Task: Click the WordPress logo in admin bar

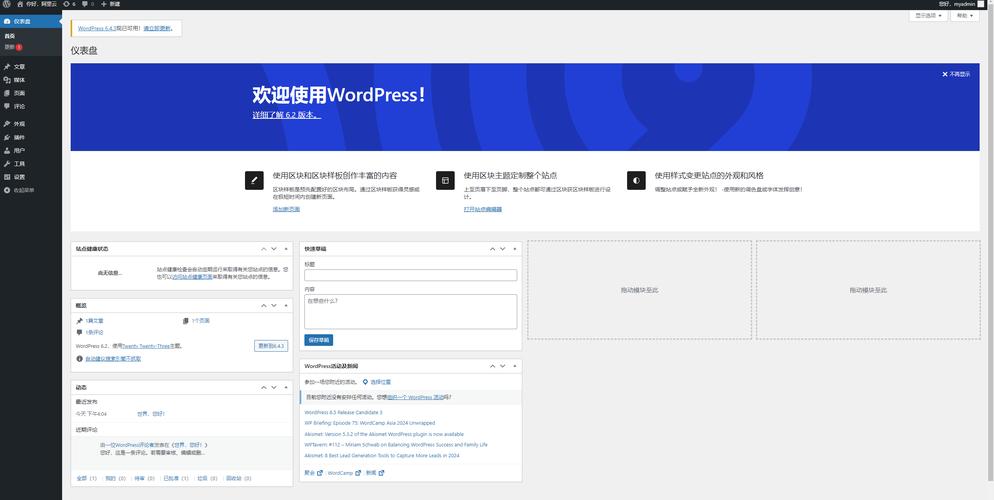Action: tap(5, 4)
